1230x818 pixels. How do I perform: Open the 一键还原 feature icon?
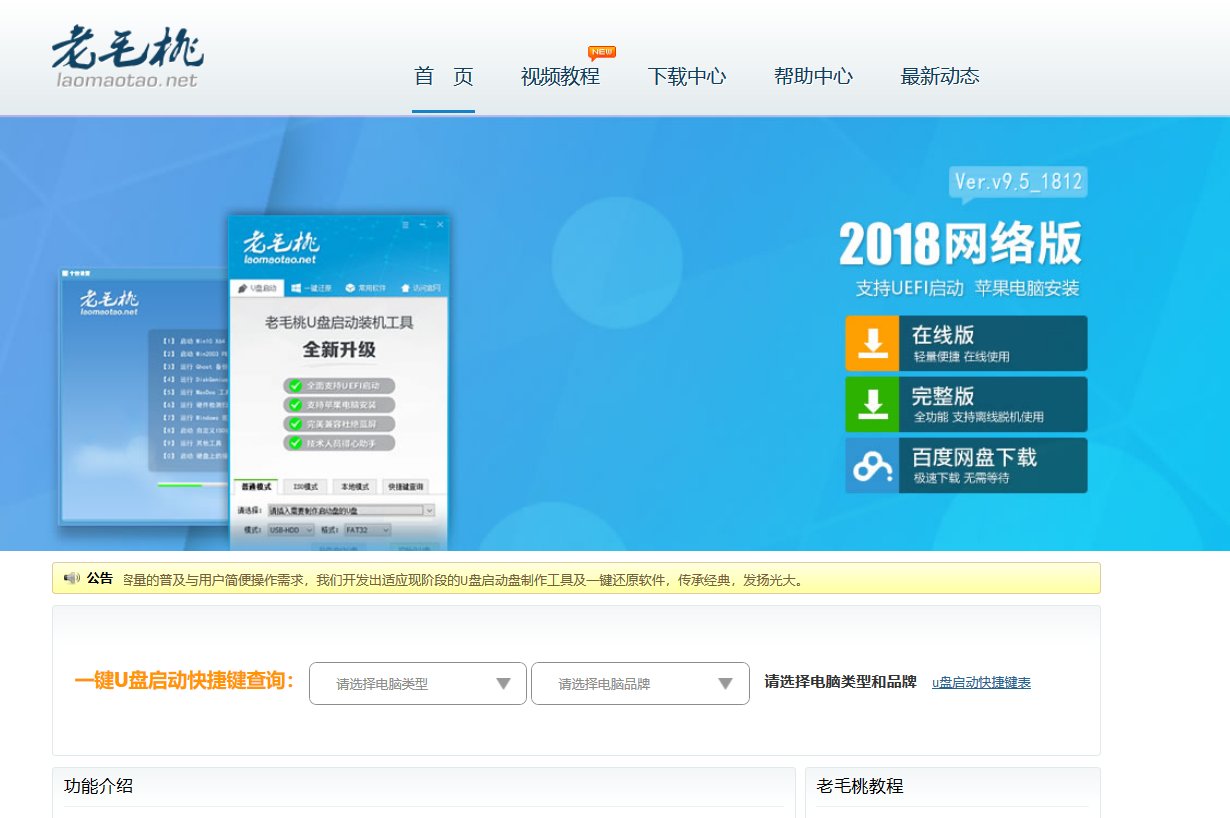pos(296,287)
